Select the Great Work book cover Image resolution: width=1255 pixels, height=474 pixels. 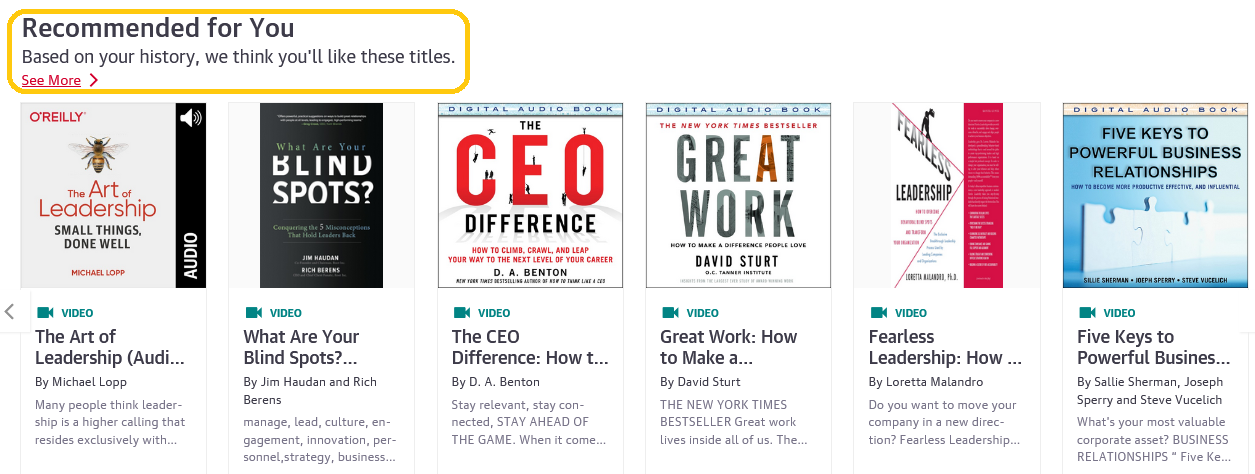pos(738,195)
